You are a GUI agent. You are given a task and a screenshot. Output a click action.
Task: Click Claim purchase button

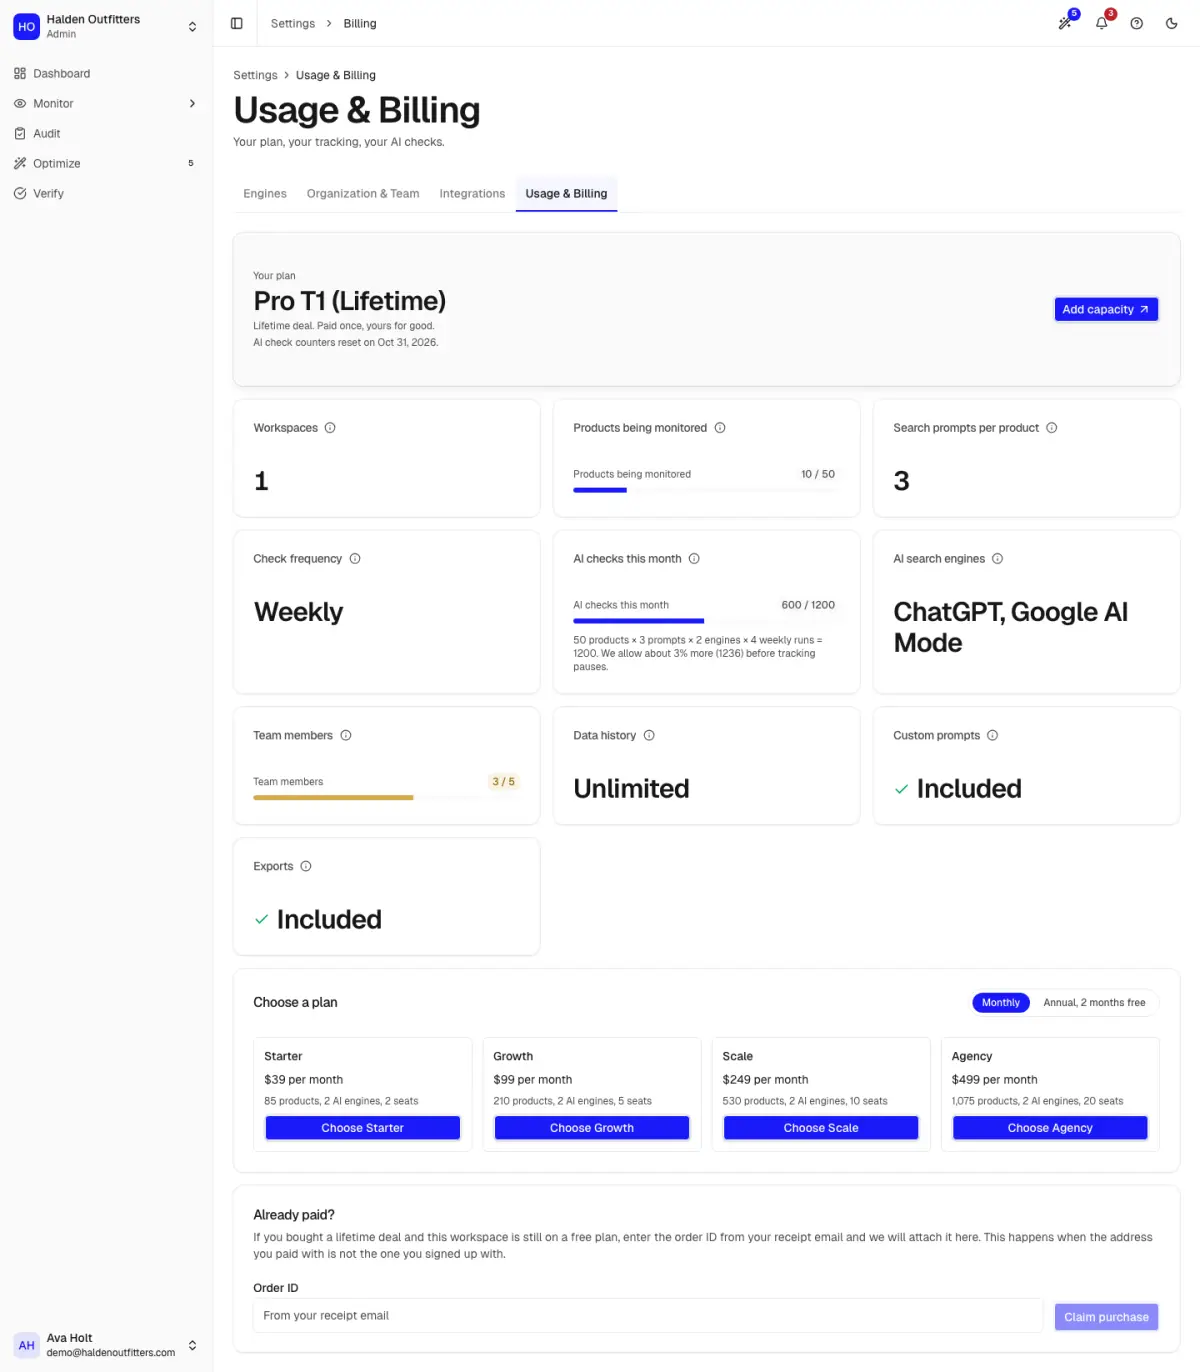[1106, 1317]
